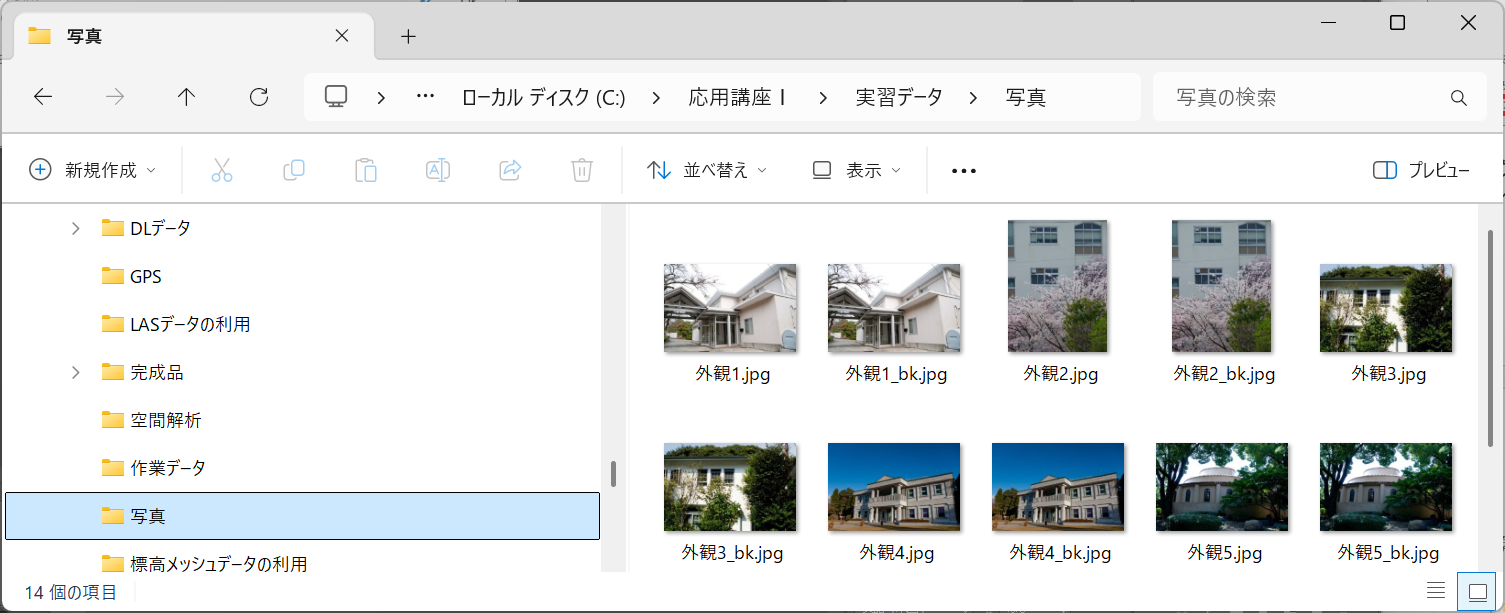Click the Delete trash can icon
This screenshot has height=613, width=1505.
pyautogui.click(x=582, y=170)
